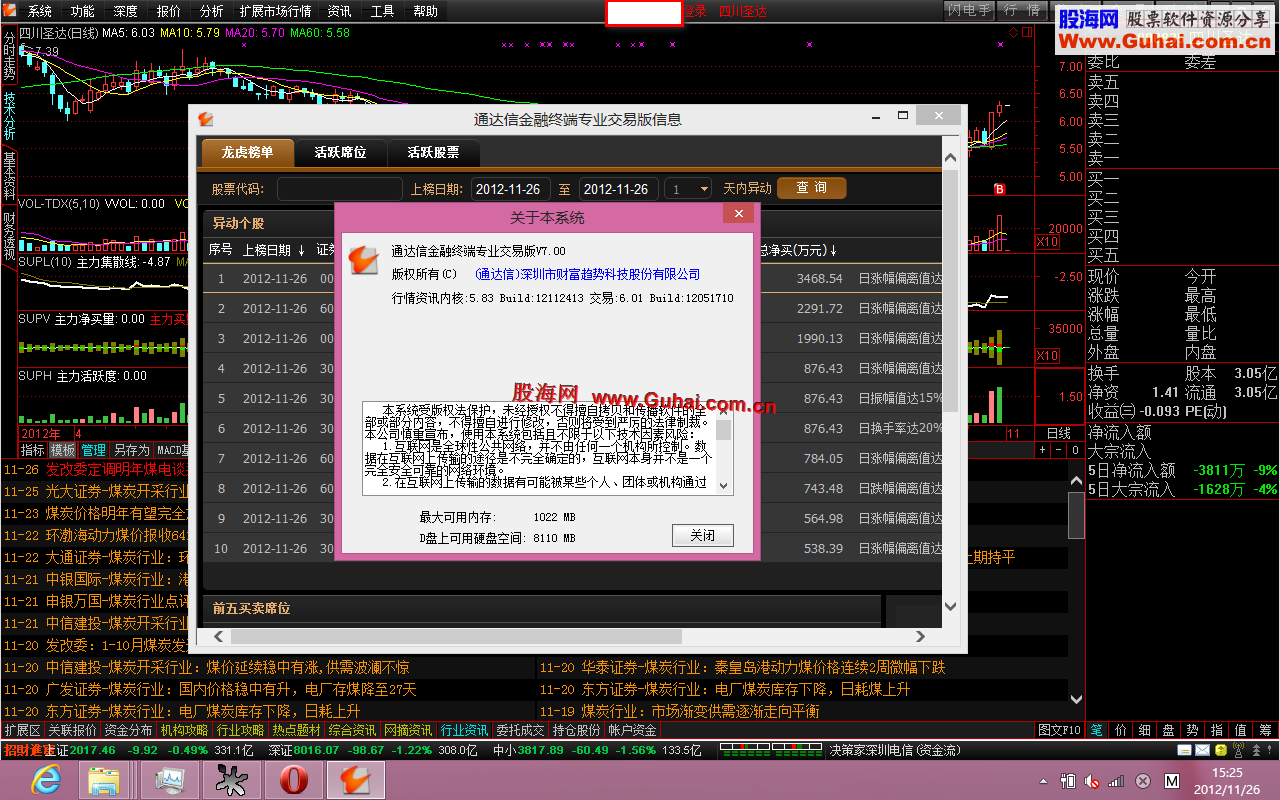Open the spider-shaped taskbar application
The width and height of the screenshot is (1280, 800).
[231, 779]
